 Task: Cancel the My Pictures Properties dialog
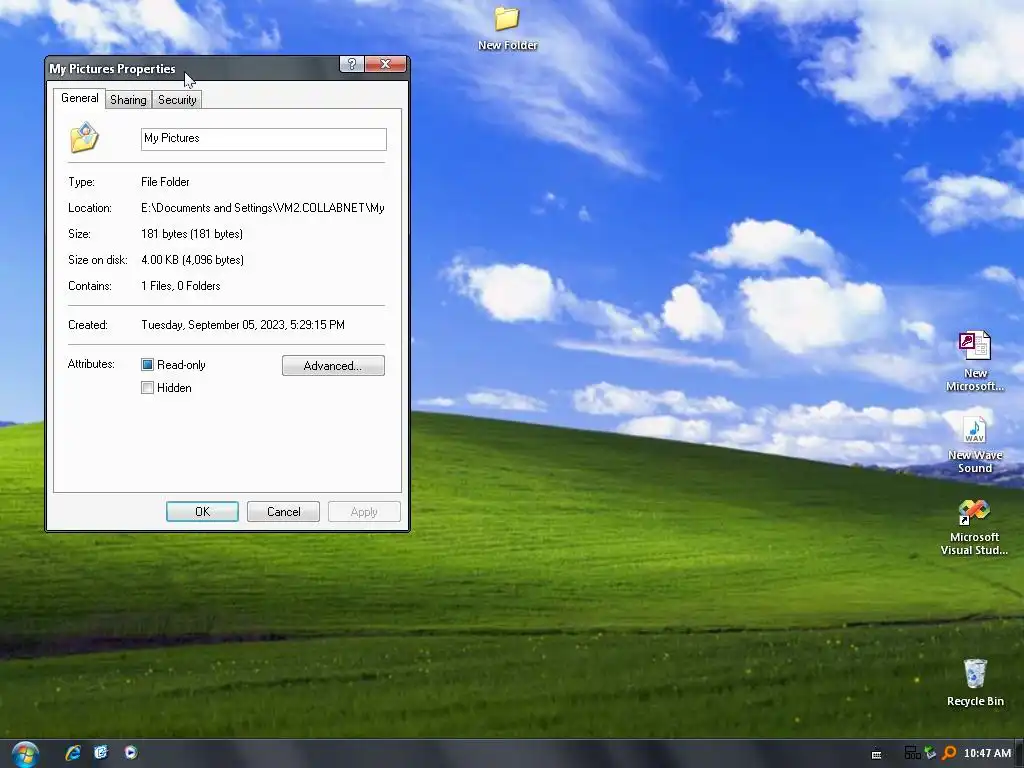[x=283, y=511]
